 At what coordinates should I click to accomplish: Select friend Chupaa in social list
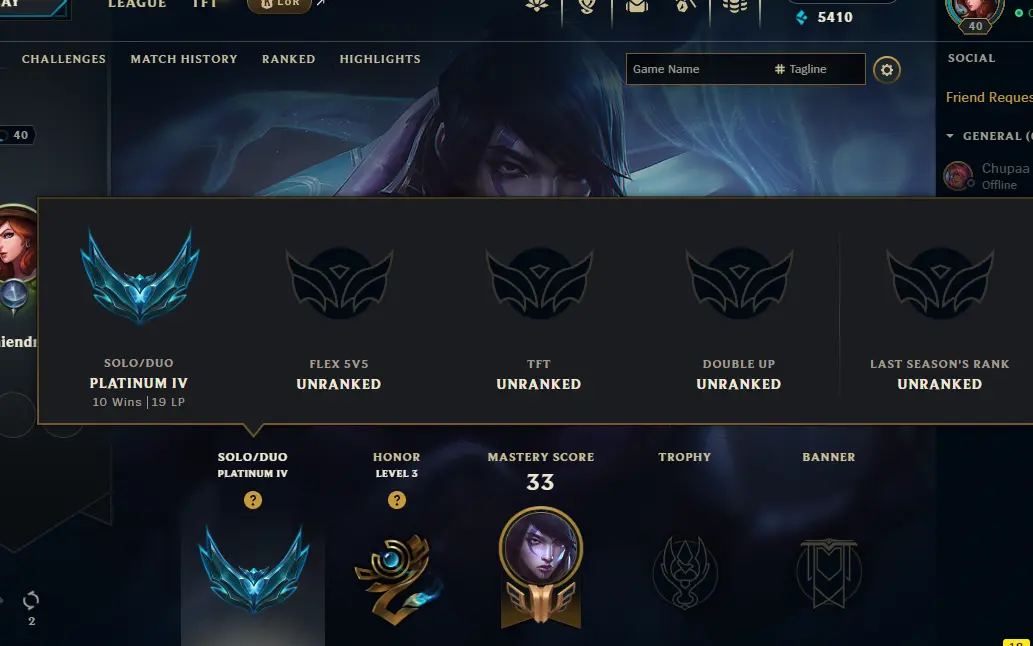(x=988, y=176)
